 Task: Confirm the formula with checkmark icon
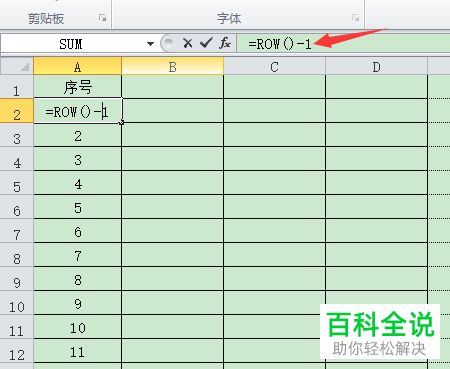point(206,43)
